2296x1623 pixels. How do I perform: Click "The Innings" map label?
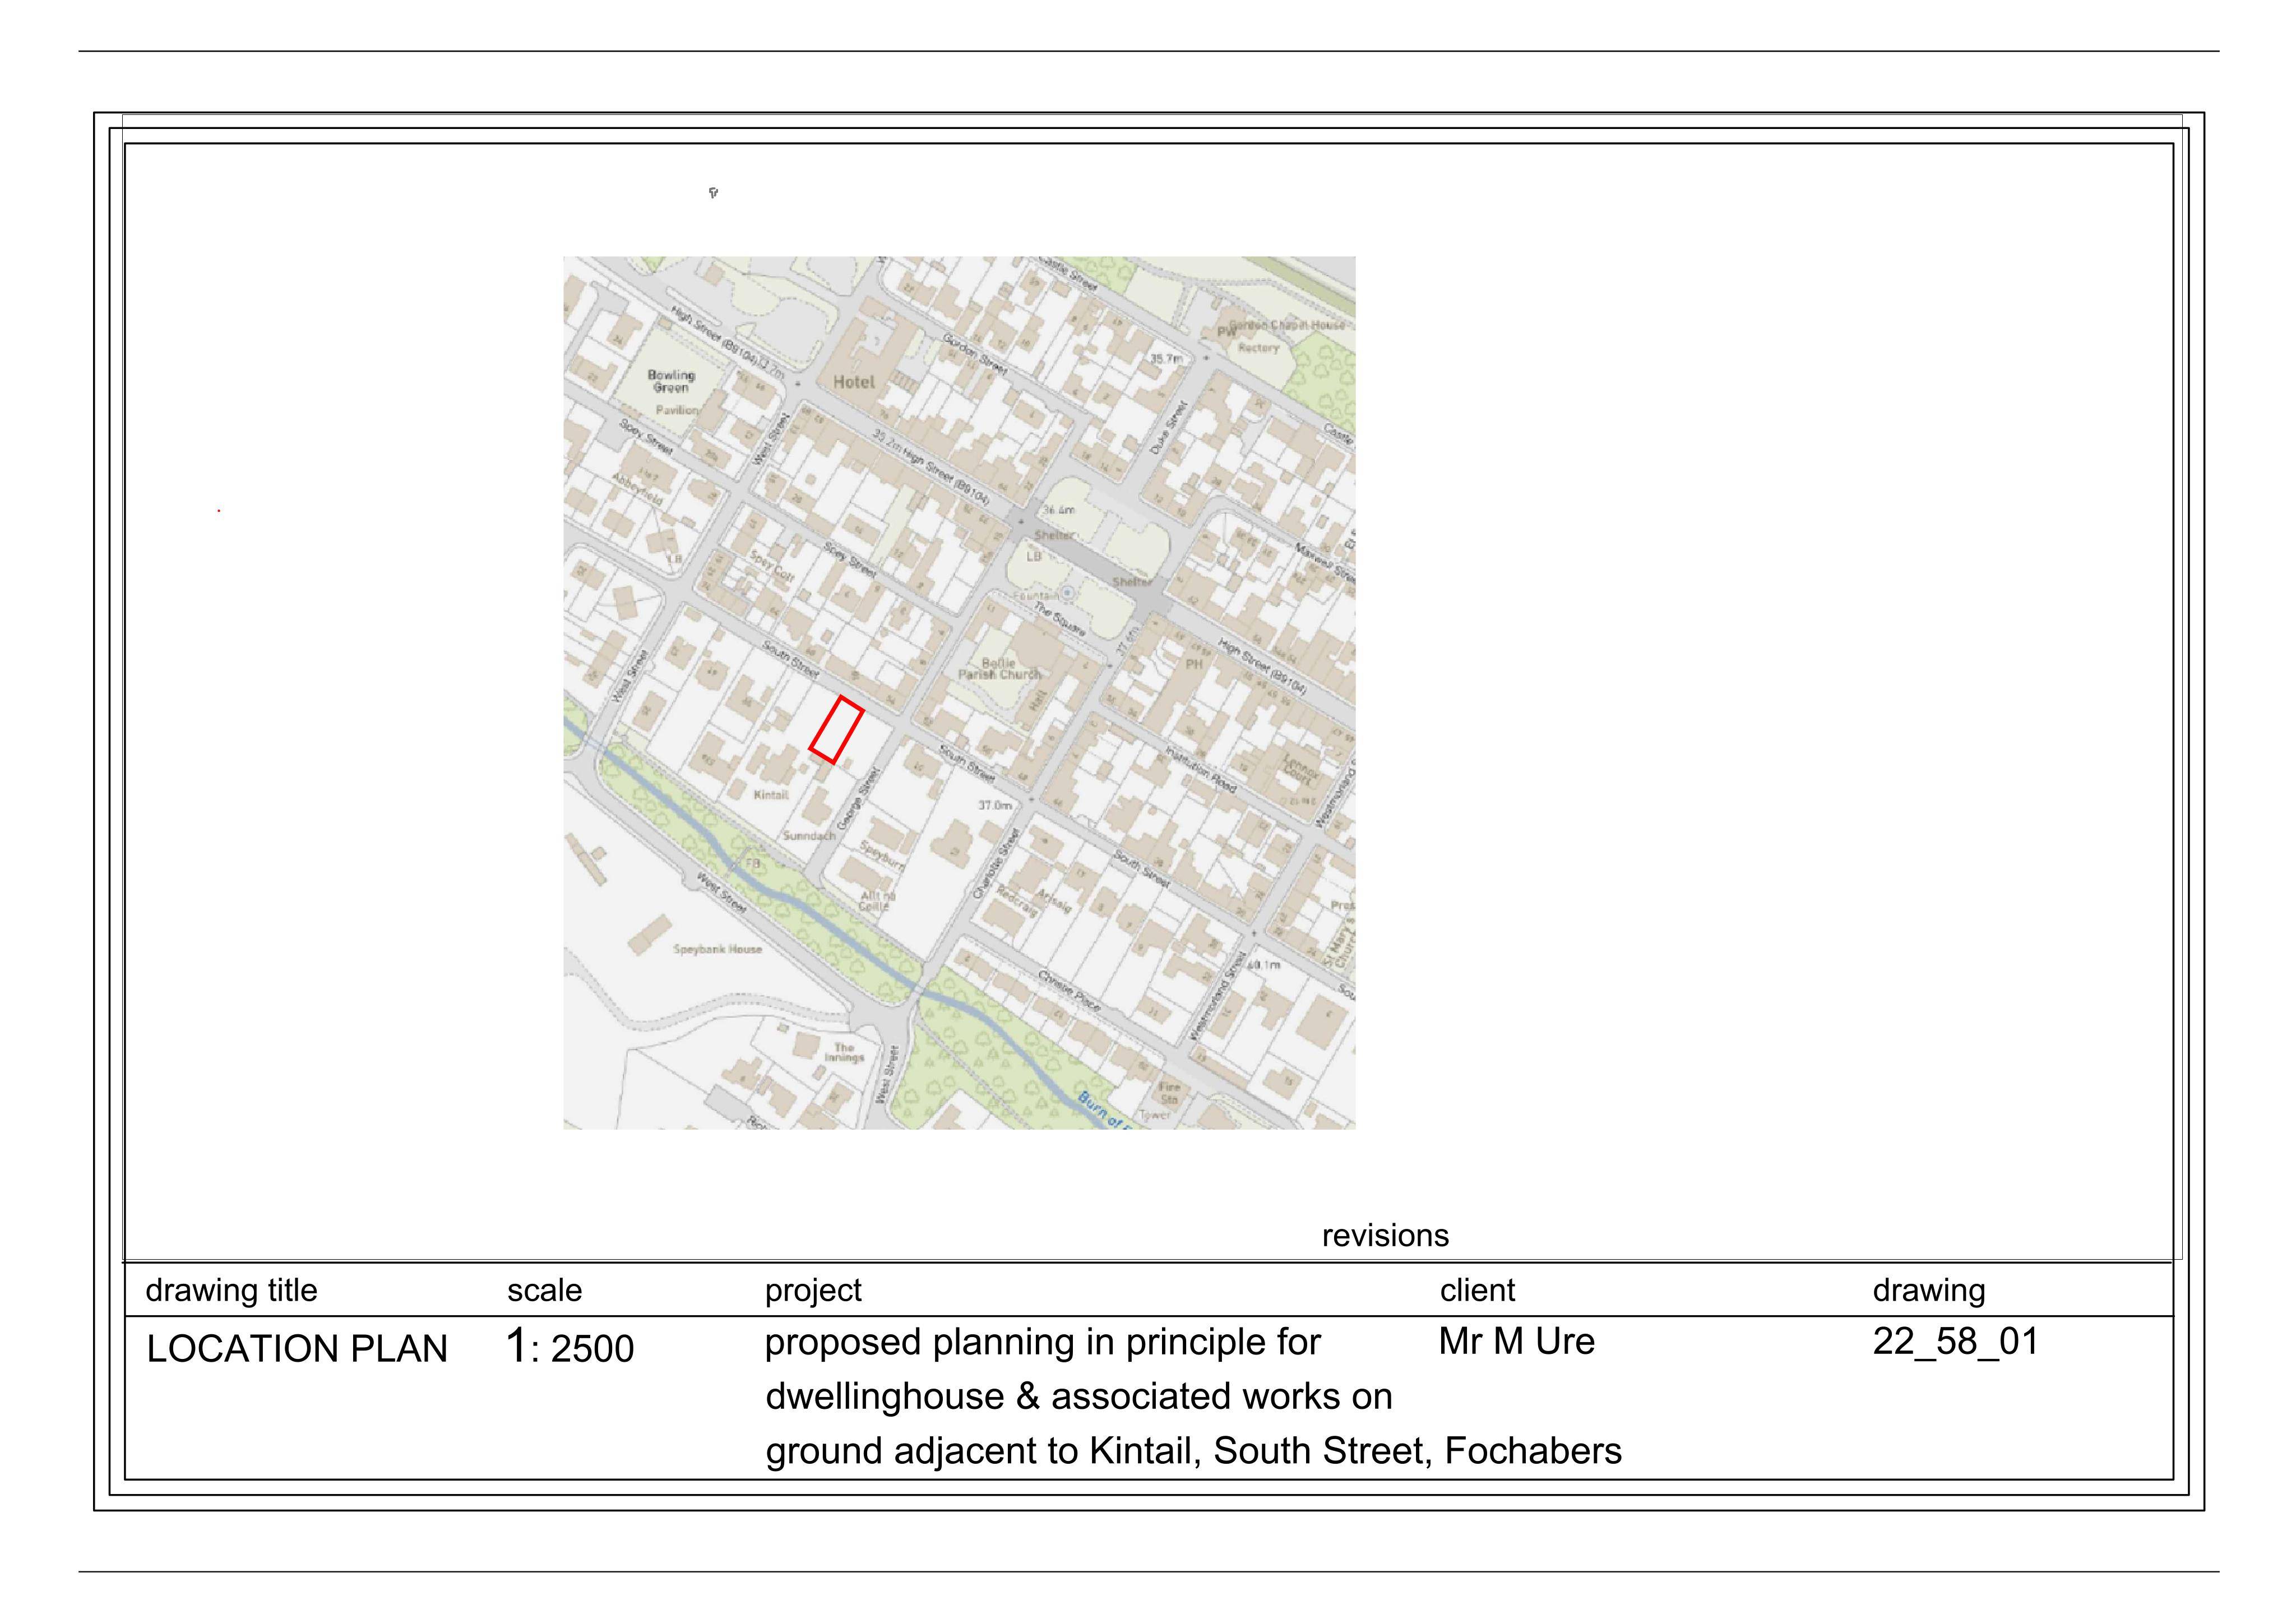(x=844, y=1052)
